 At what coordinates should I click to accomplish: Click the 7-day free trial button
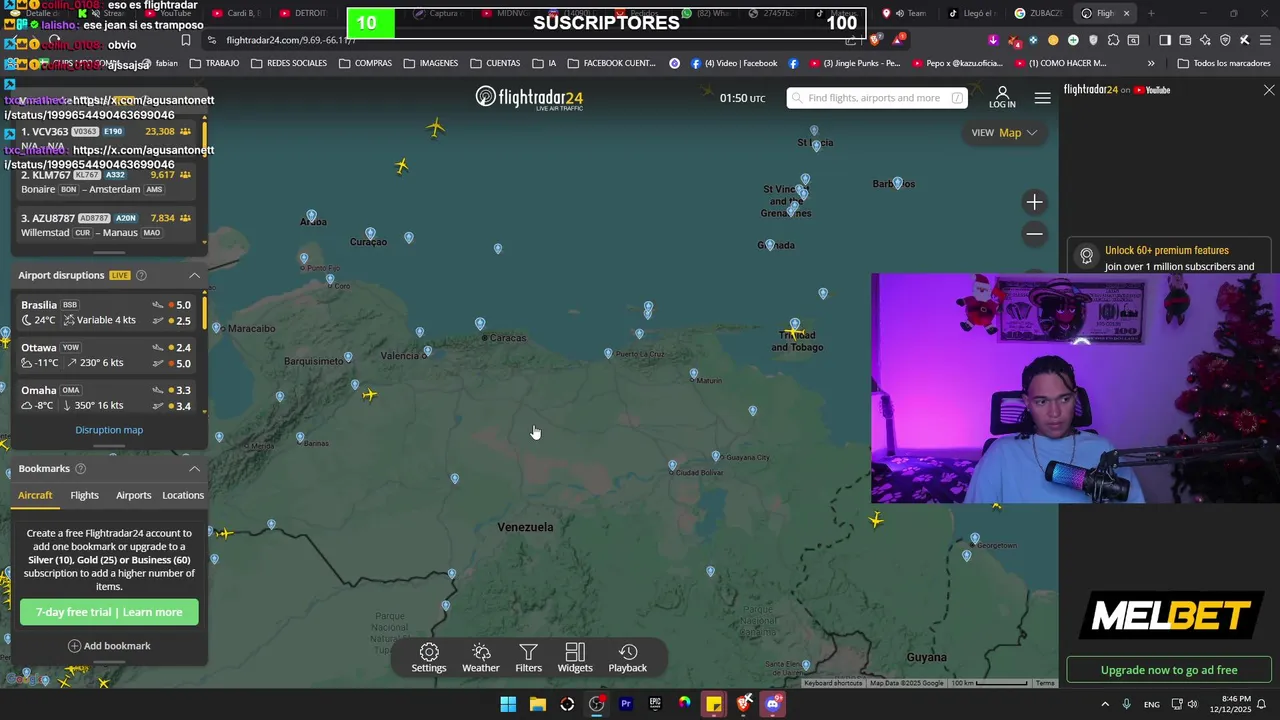point(109,612)
